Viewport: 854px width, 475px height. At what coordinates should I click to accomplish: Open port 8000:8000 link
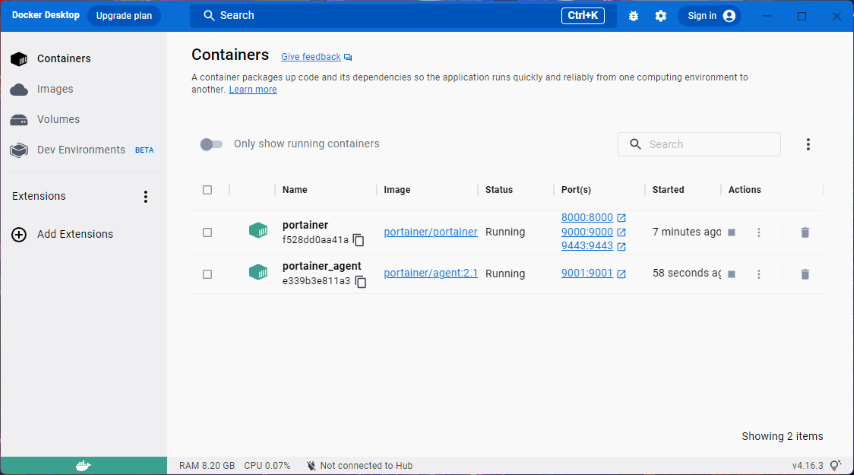click(x=587, y=217)
